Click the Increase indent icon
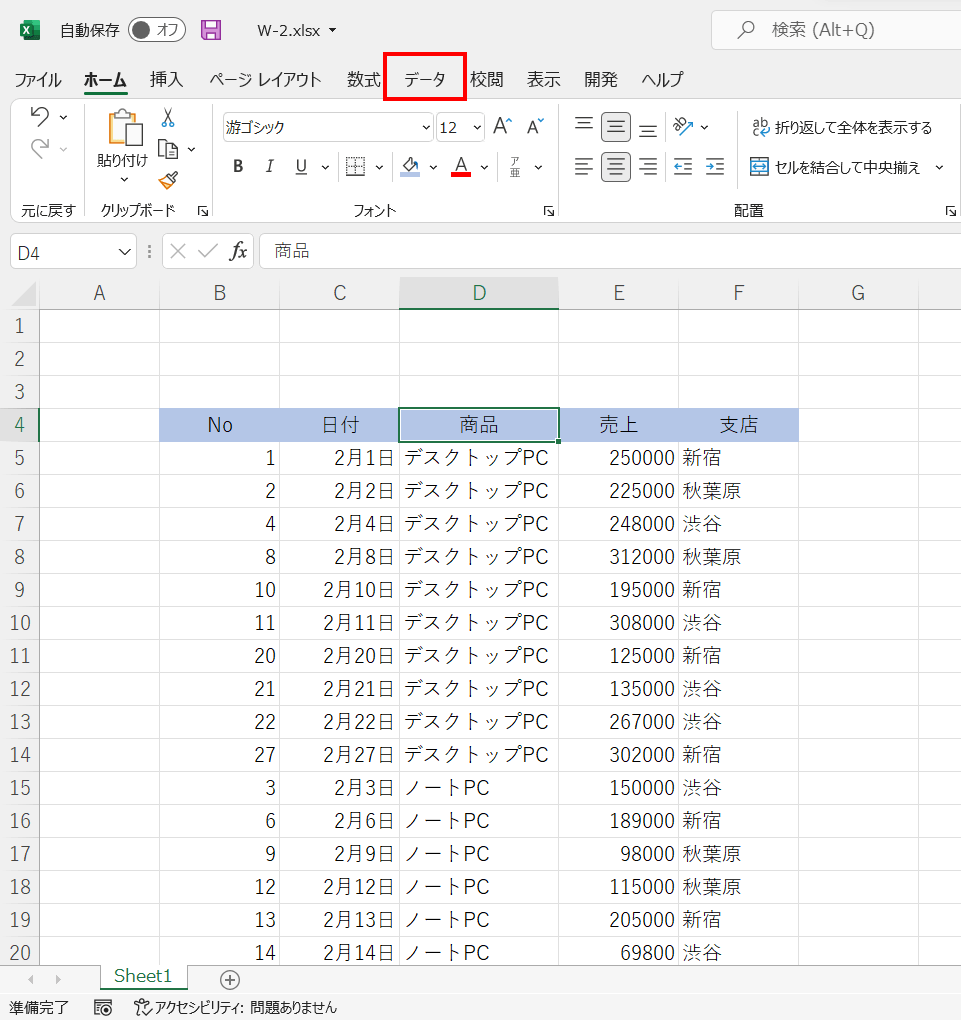 714,167
